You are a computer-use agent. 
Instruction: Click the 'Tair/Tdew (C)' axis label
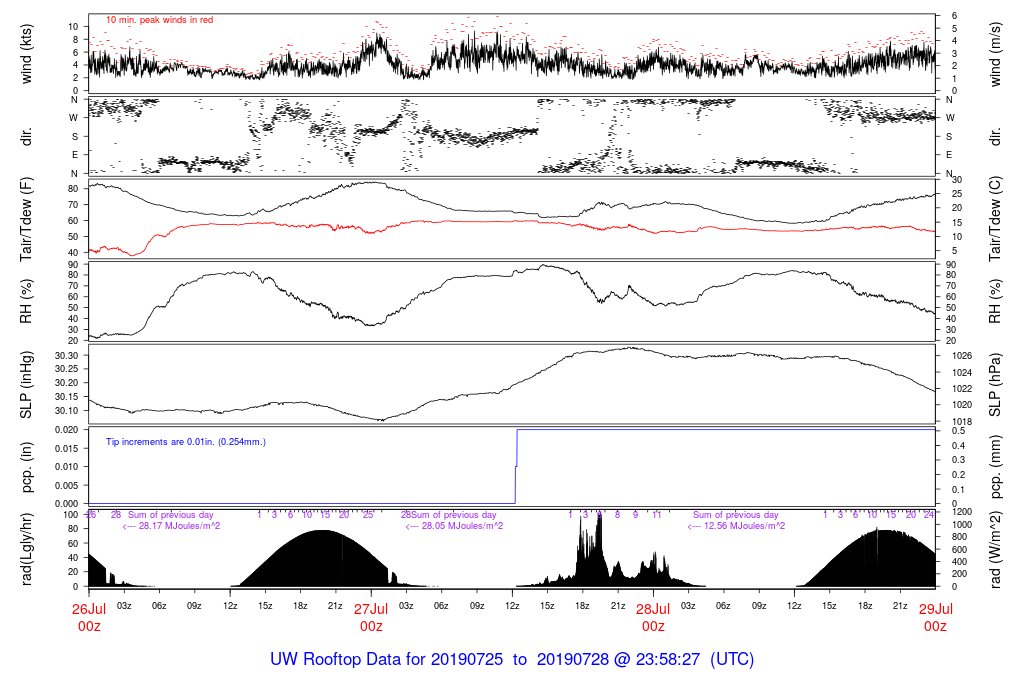click(995, 219)
